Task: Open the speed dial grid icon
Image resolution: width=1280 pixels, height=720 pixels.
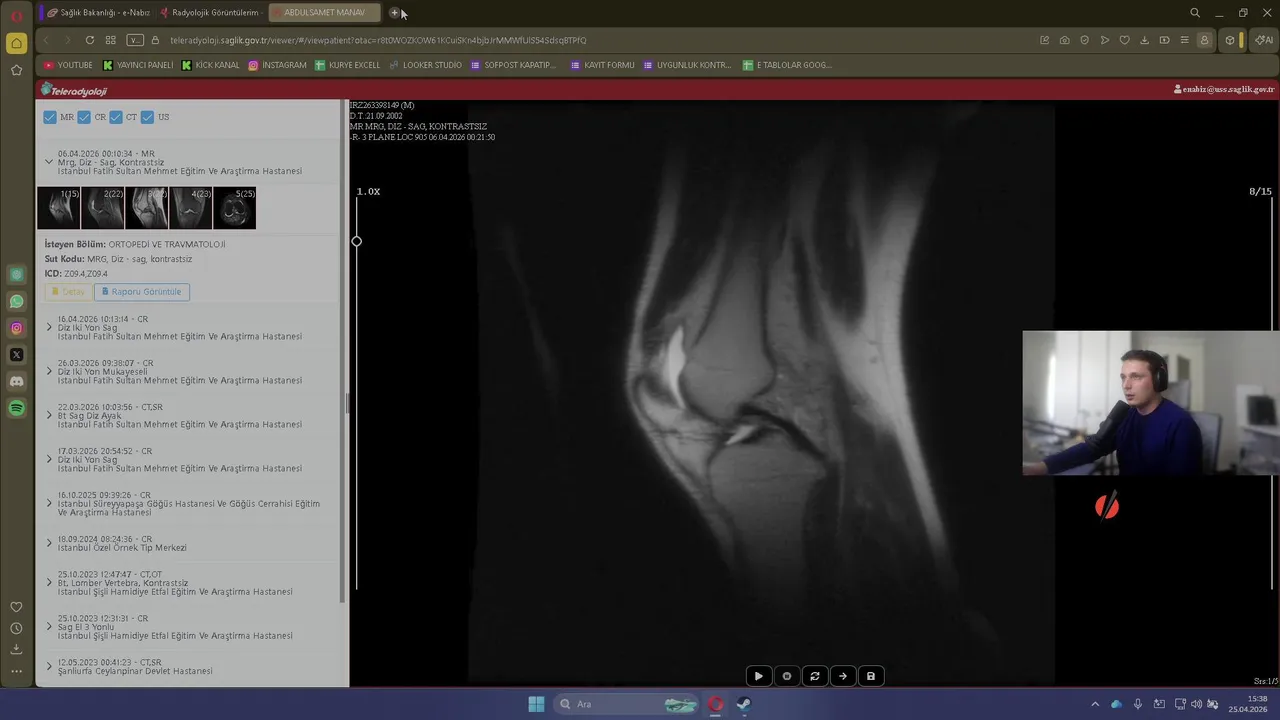Action: click(110, 40)
